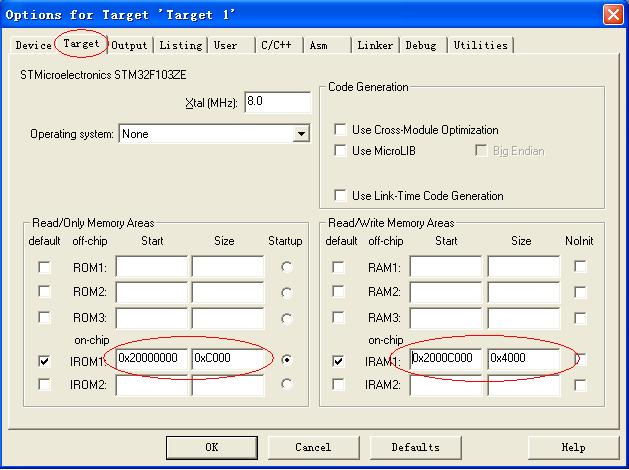Check the ROM3 default checkbox
This screenshot has height=470, width=629.
(44, 318)
